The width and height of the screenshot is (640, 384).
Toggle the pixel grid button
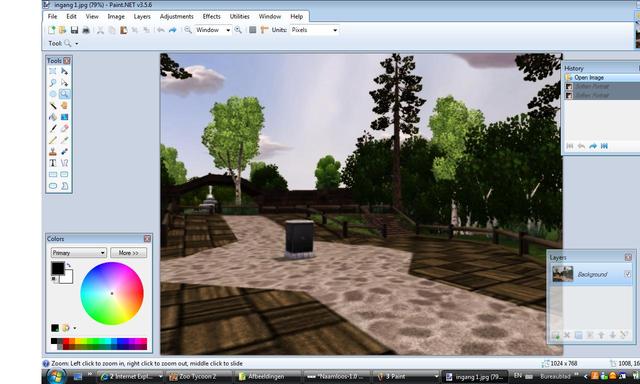point(253,30)
